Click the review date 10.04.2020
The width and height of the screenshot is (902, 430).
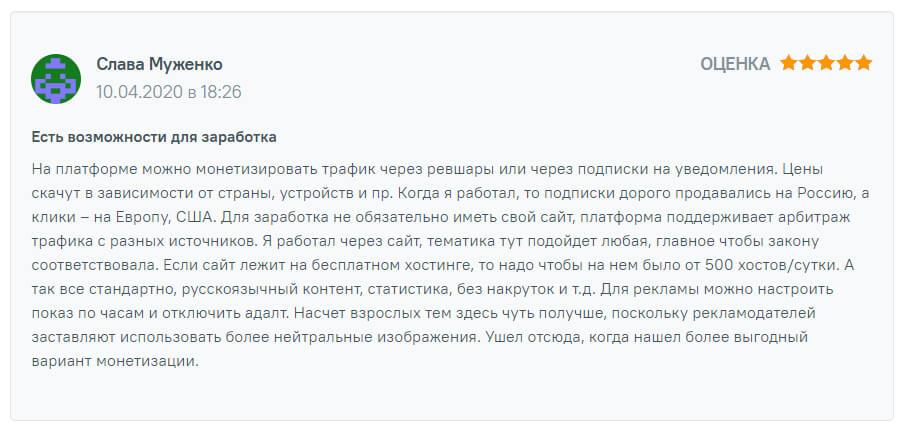139,92
